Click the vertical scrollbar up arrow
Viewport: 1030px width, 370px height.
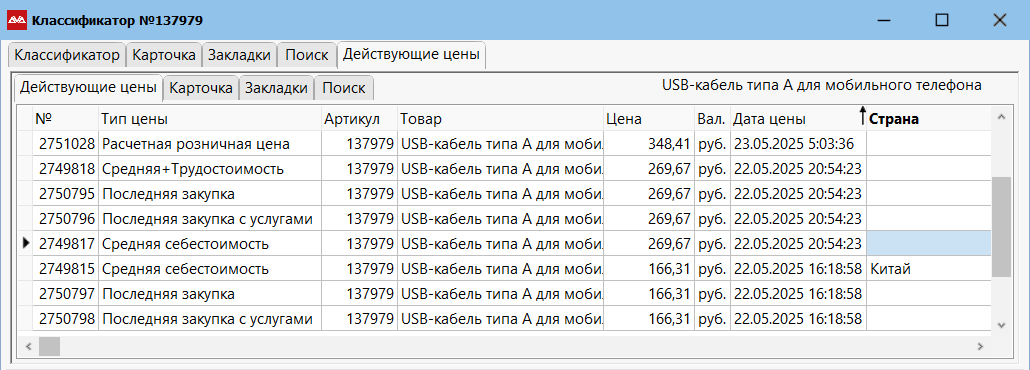click(1001, 118)
